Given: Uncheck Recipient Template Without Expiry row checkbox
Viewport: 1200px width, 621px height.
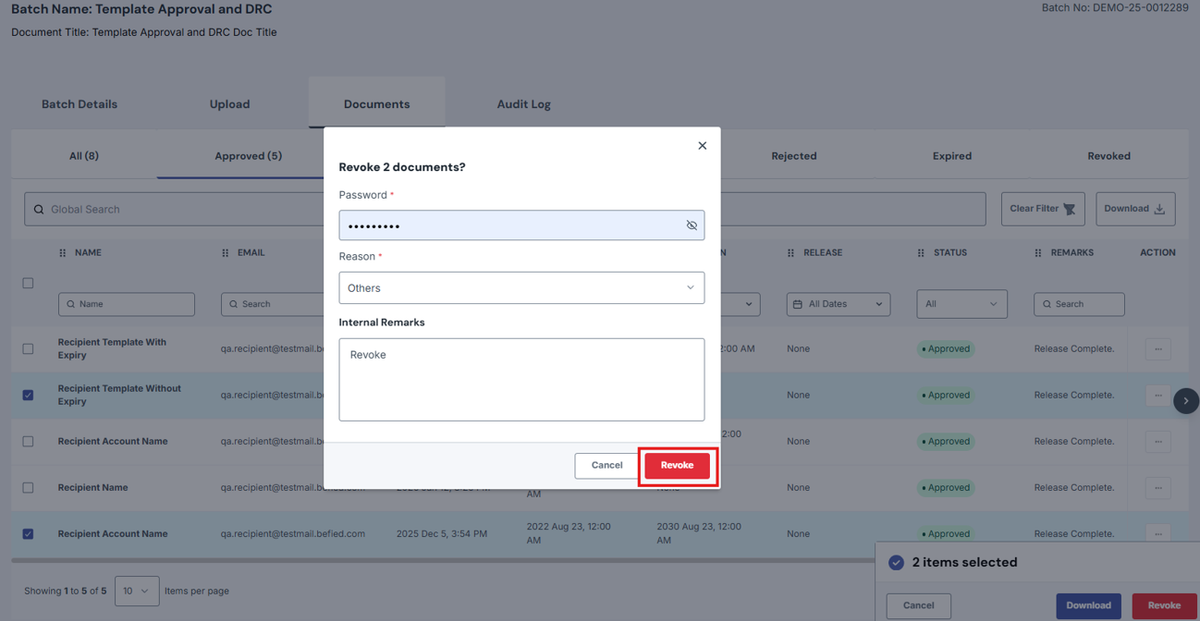Looking at the screenshot, I should point(28,395).
